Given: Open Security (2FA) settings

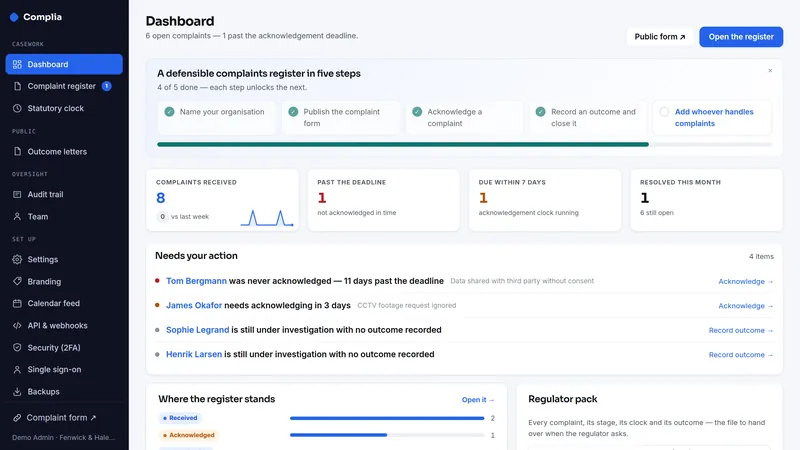Looking at the screenshot, I should (64, 347).
